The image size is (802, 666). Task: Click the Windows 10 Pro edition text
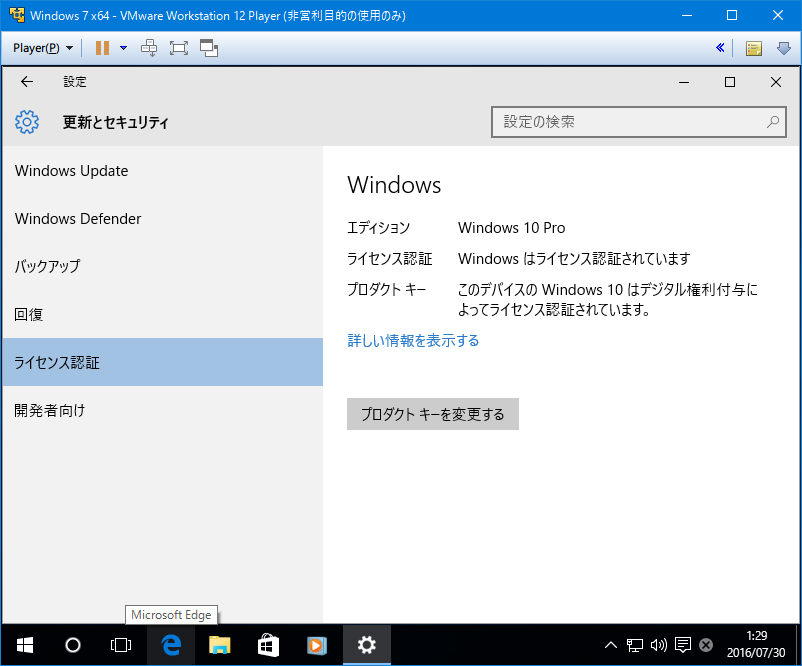click(511, 228)
